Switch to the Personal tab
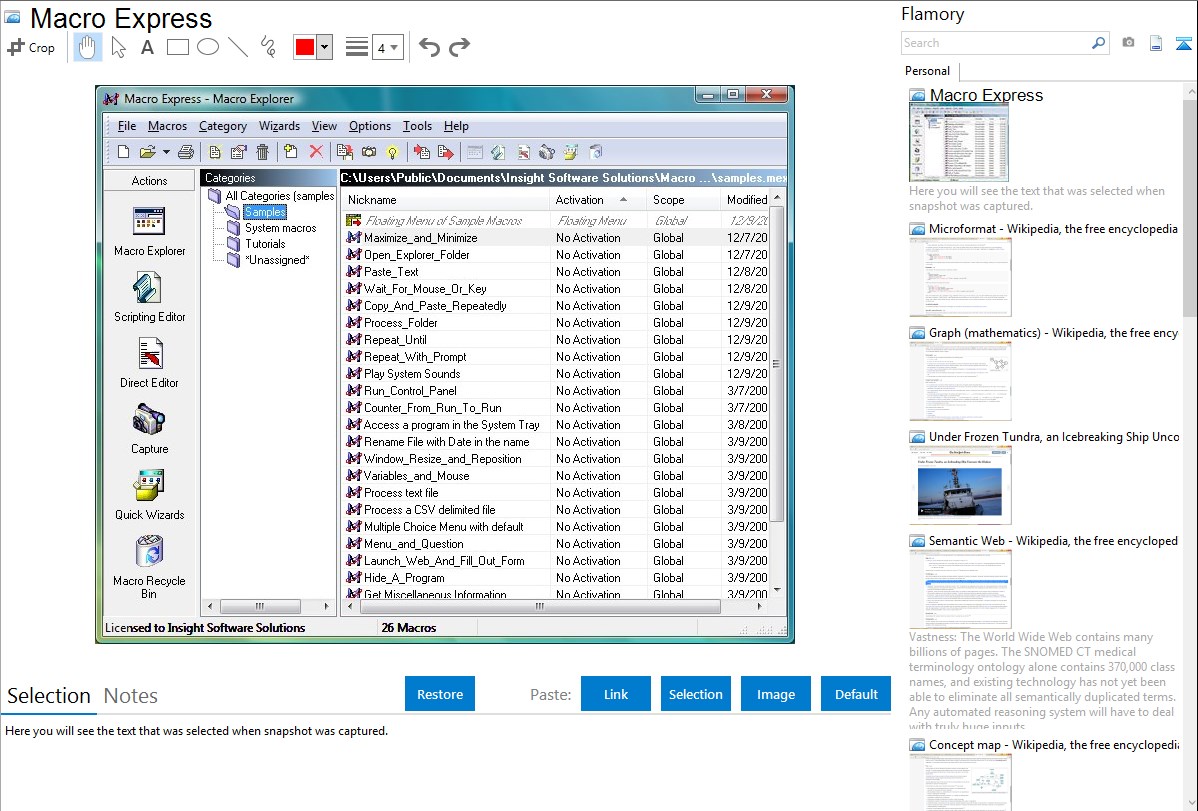 tap(928, 71)
